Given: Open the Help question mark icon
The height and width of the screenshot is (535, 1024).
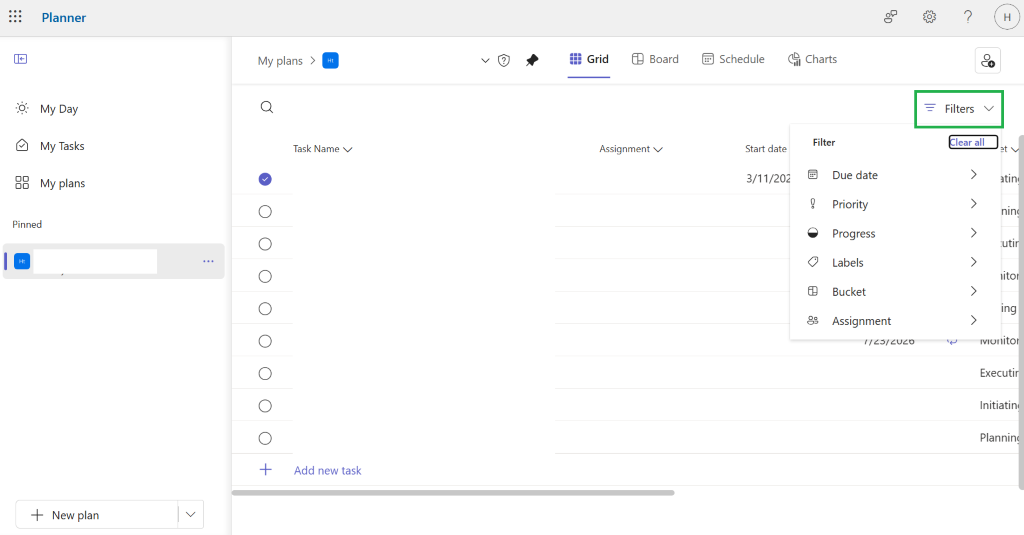Looking at the screenshot, I should click(x=968, y=17).
